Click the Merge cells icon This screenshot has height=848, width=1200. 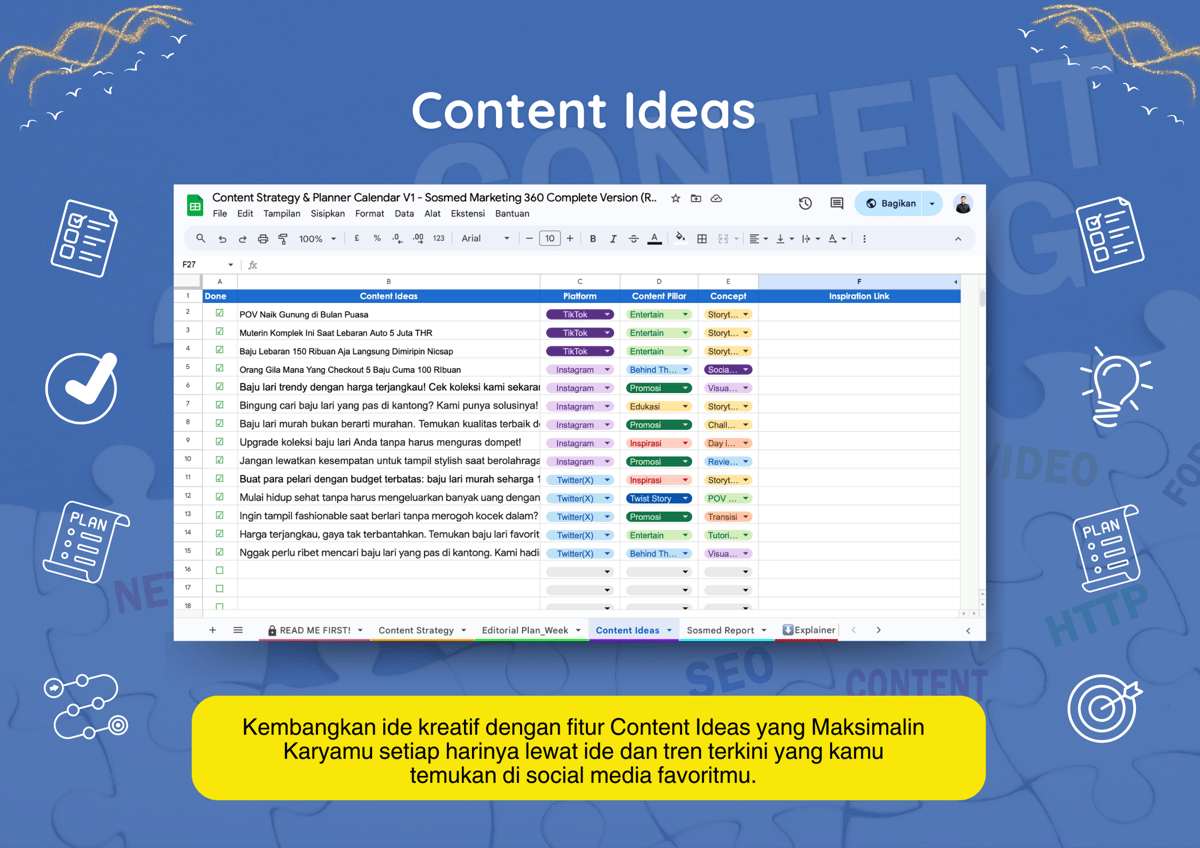point(721,238)
